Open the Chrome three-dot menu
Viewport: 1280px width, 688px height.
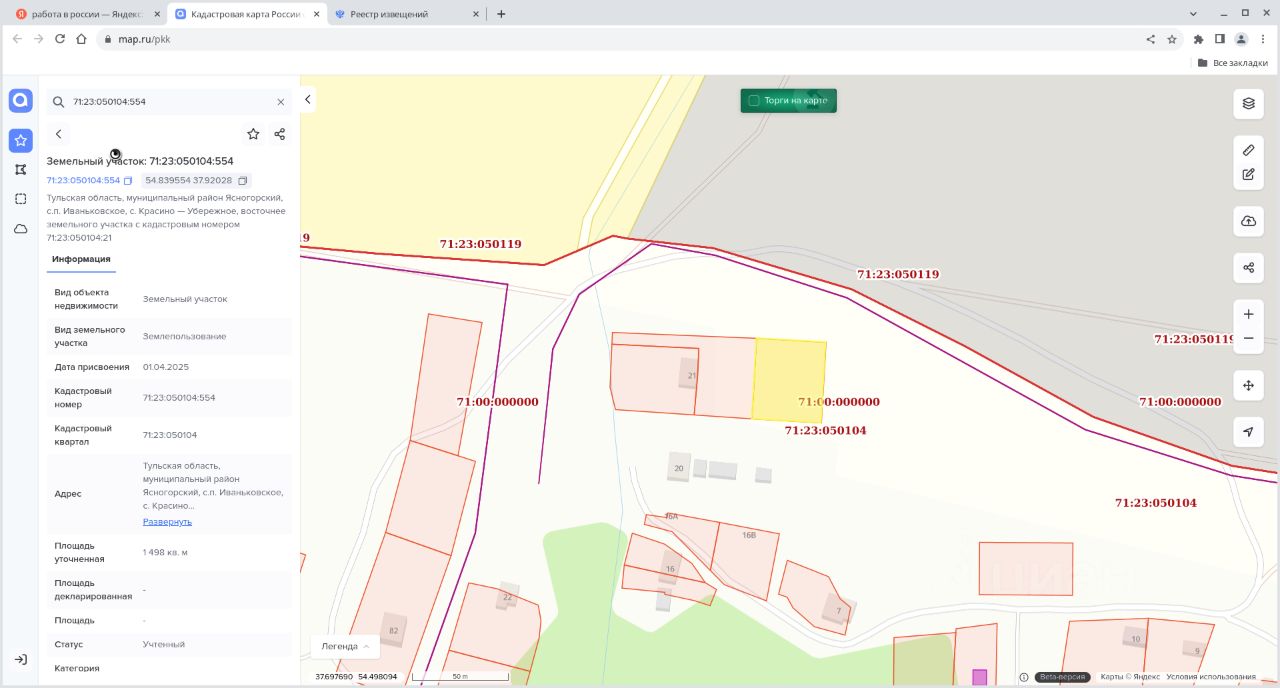[1263, 39]
